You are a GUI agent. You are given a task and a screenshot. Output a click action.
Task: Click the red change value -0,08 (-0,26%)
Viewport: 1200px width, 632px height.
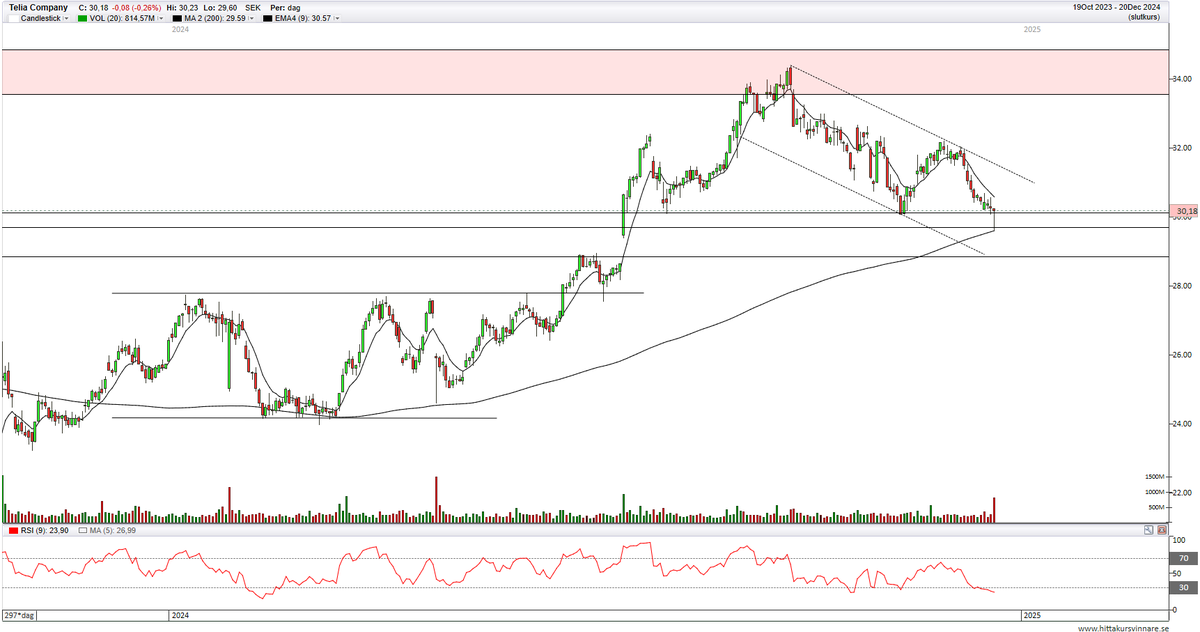pos(137,8)
